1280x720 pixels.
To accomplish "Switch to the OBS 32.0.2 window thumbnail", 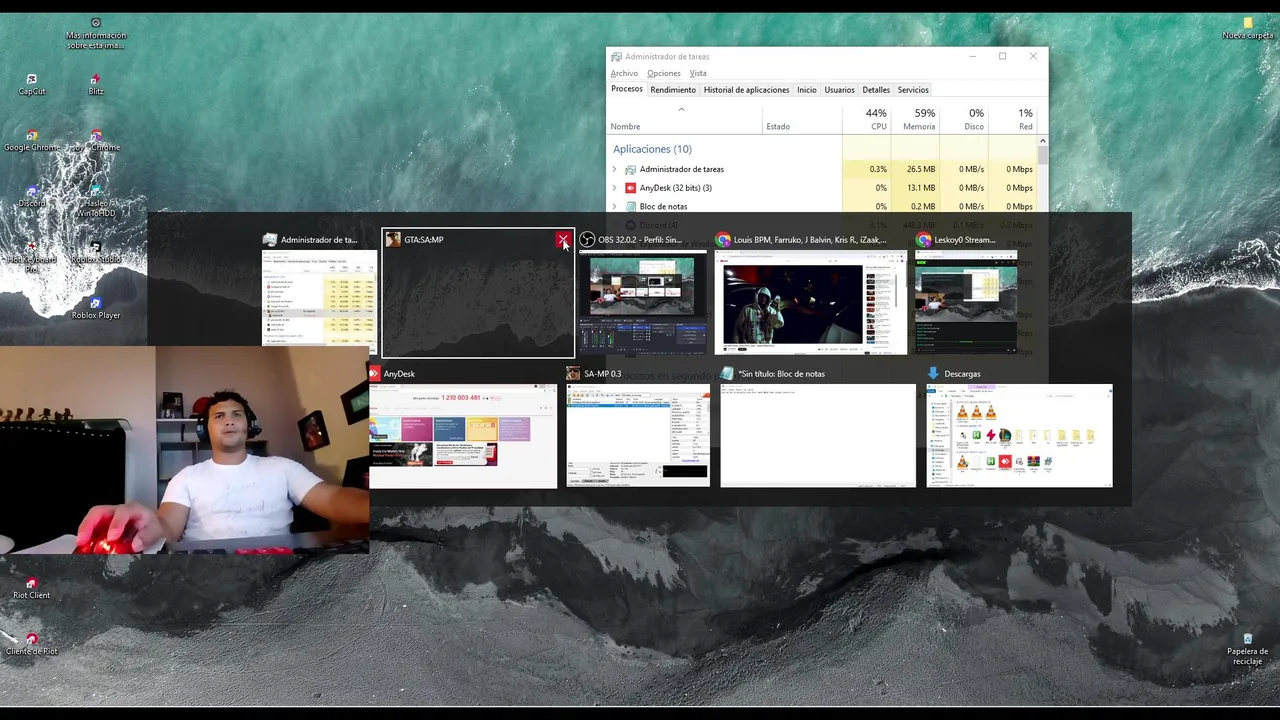I will coord(643,304).
